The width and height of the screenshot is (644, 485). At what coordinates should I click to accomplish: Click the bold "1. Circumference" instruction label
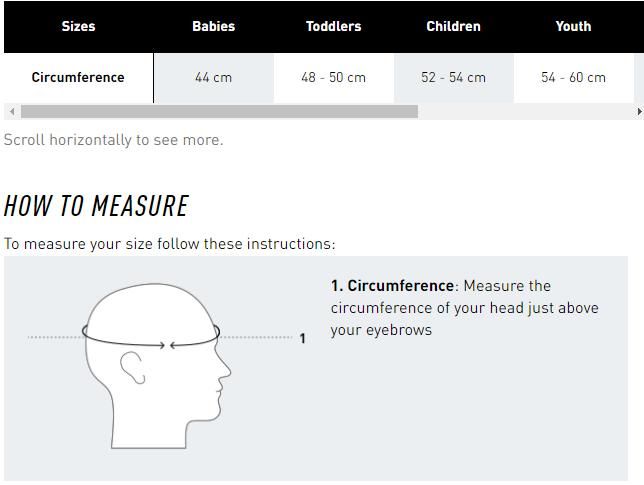[x=392, y=286]
